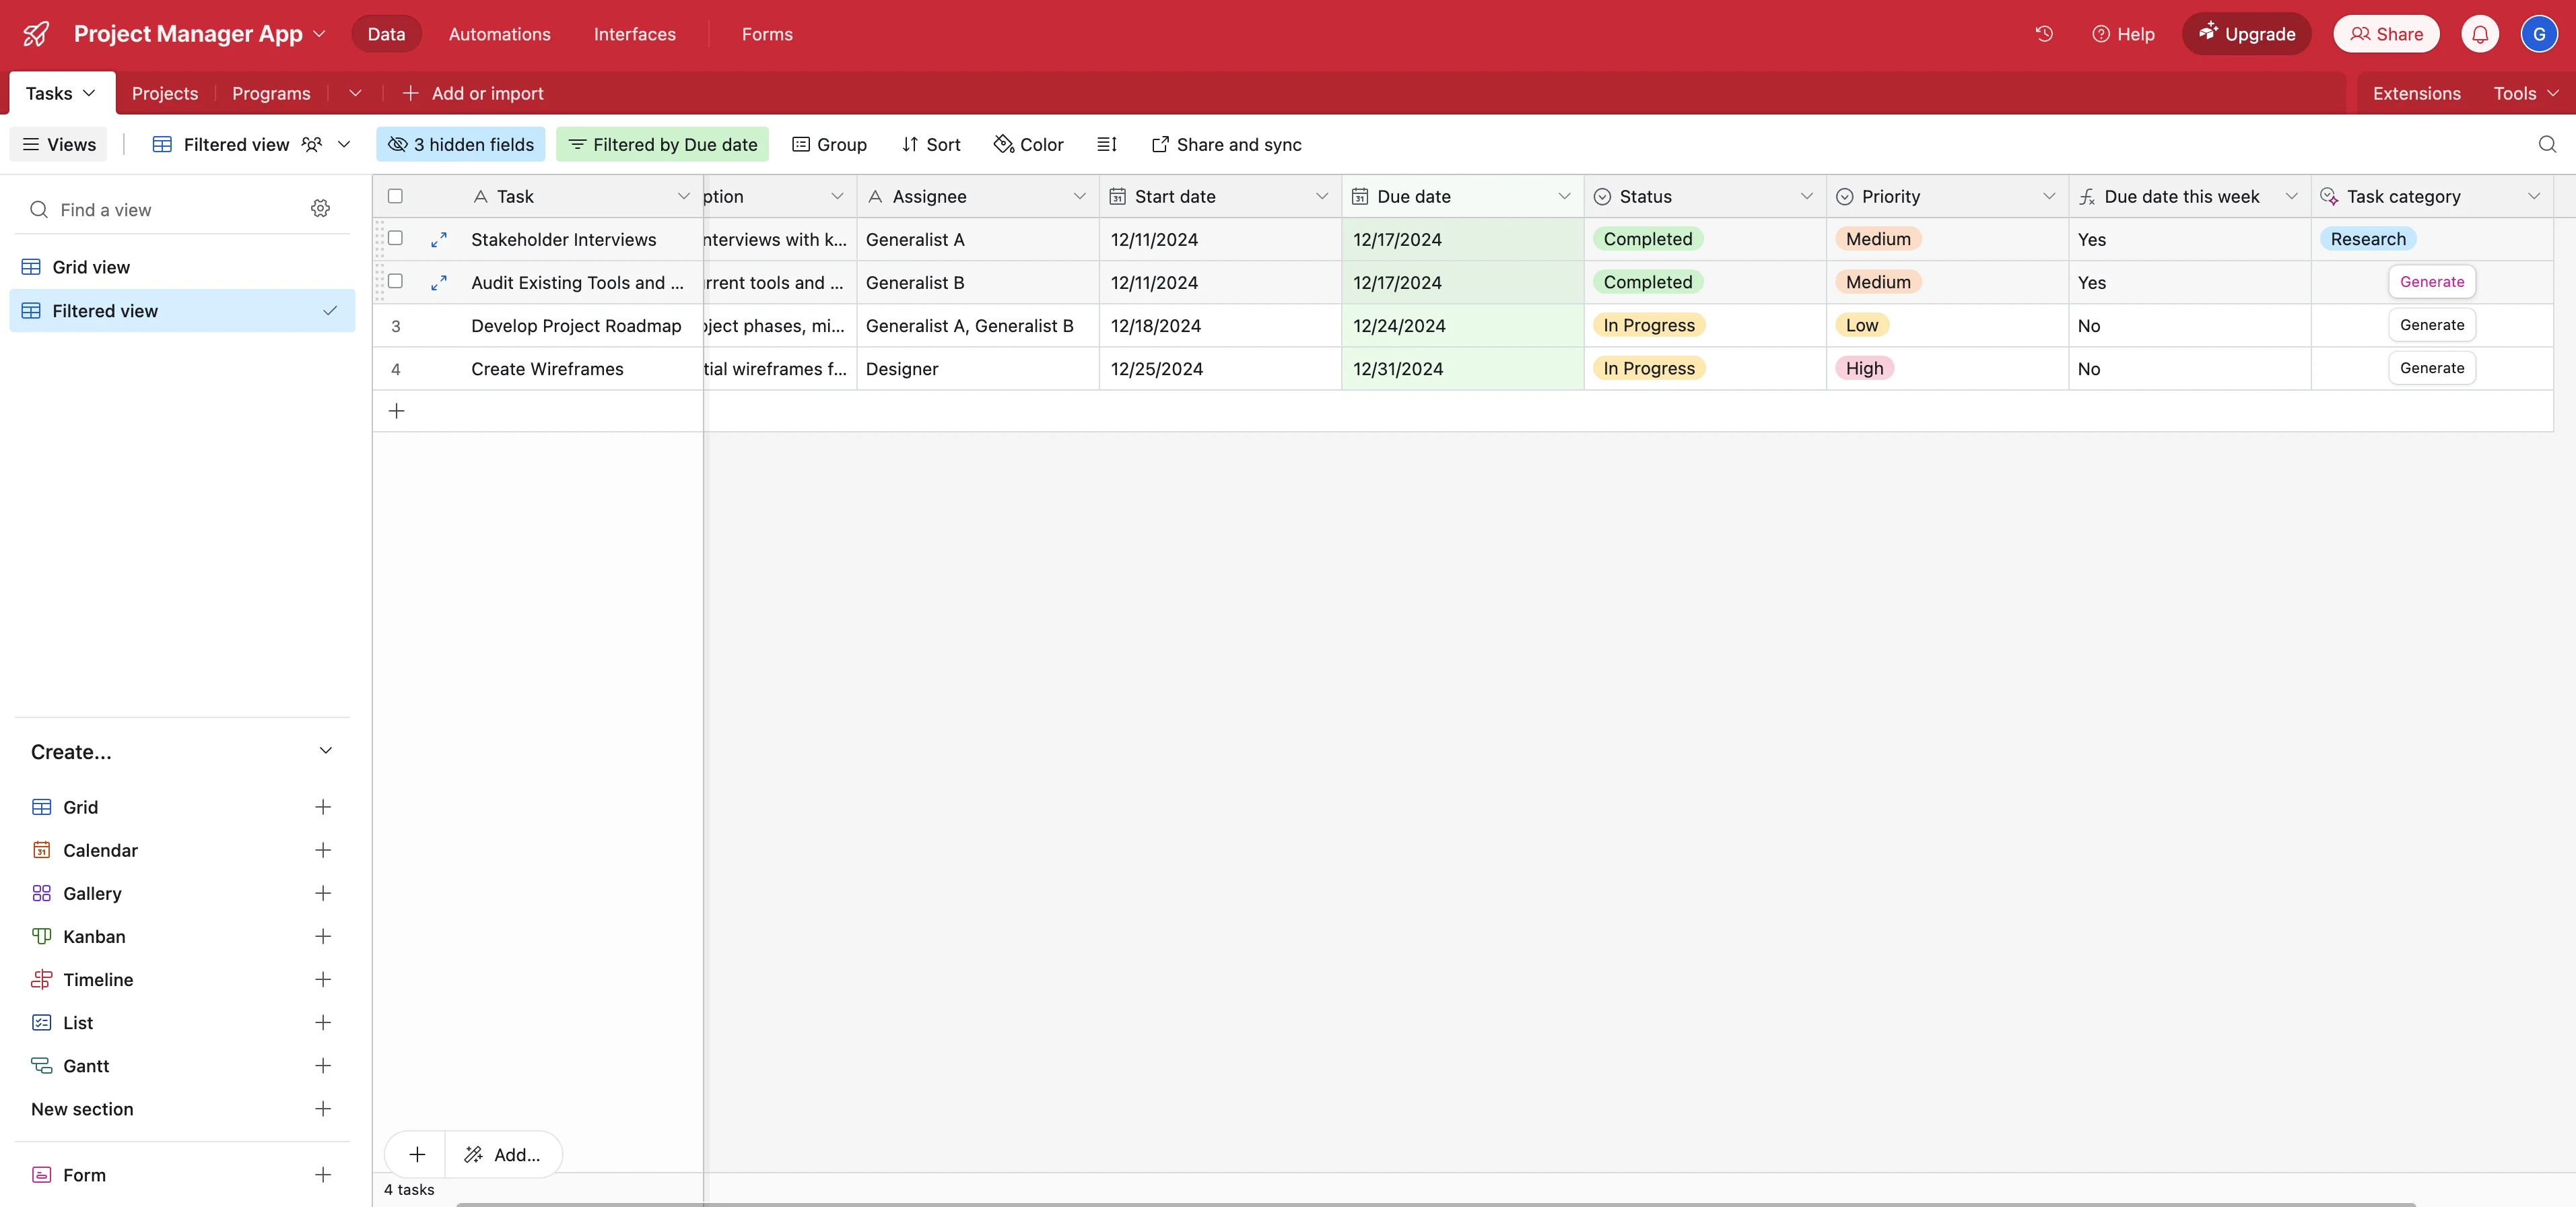Expand the Stakeholder Interviews record
The height and width of the screenshot is (1207, 2576).
click(x=438, y=240)
